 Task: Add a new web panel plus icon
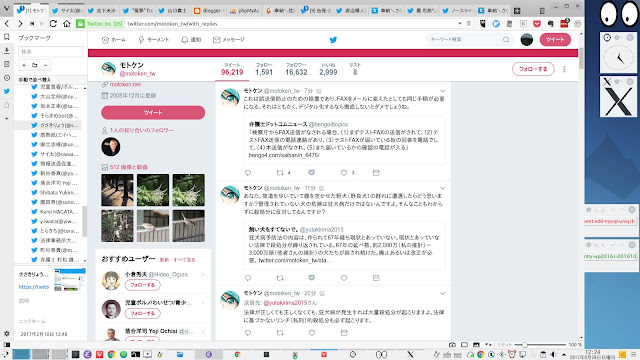pos(7,118)
